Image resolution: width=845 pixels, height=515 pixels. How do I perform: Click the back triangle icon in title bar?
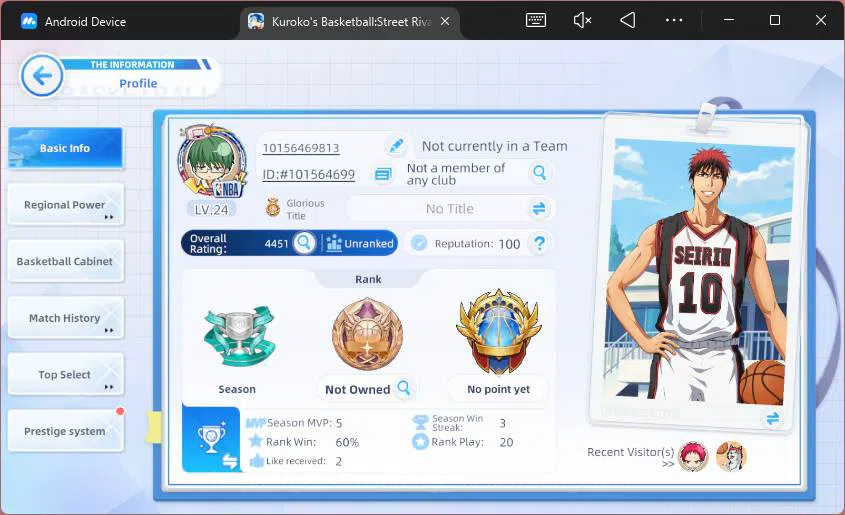click(x=627, y=20)
